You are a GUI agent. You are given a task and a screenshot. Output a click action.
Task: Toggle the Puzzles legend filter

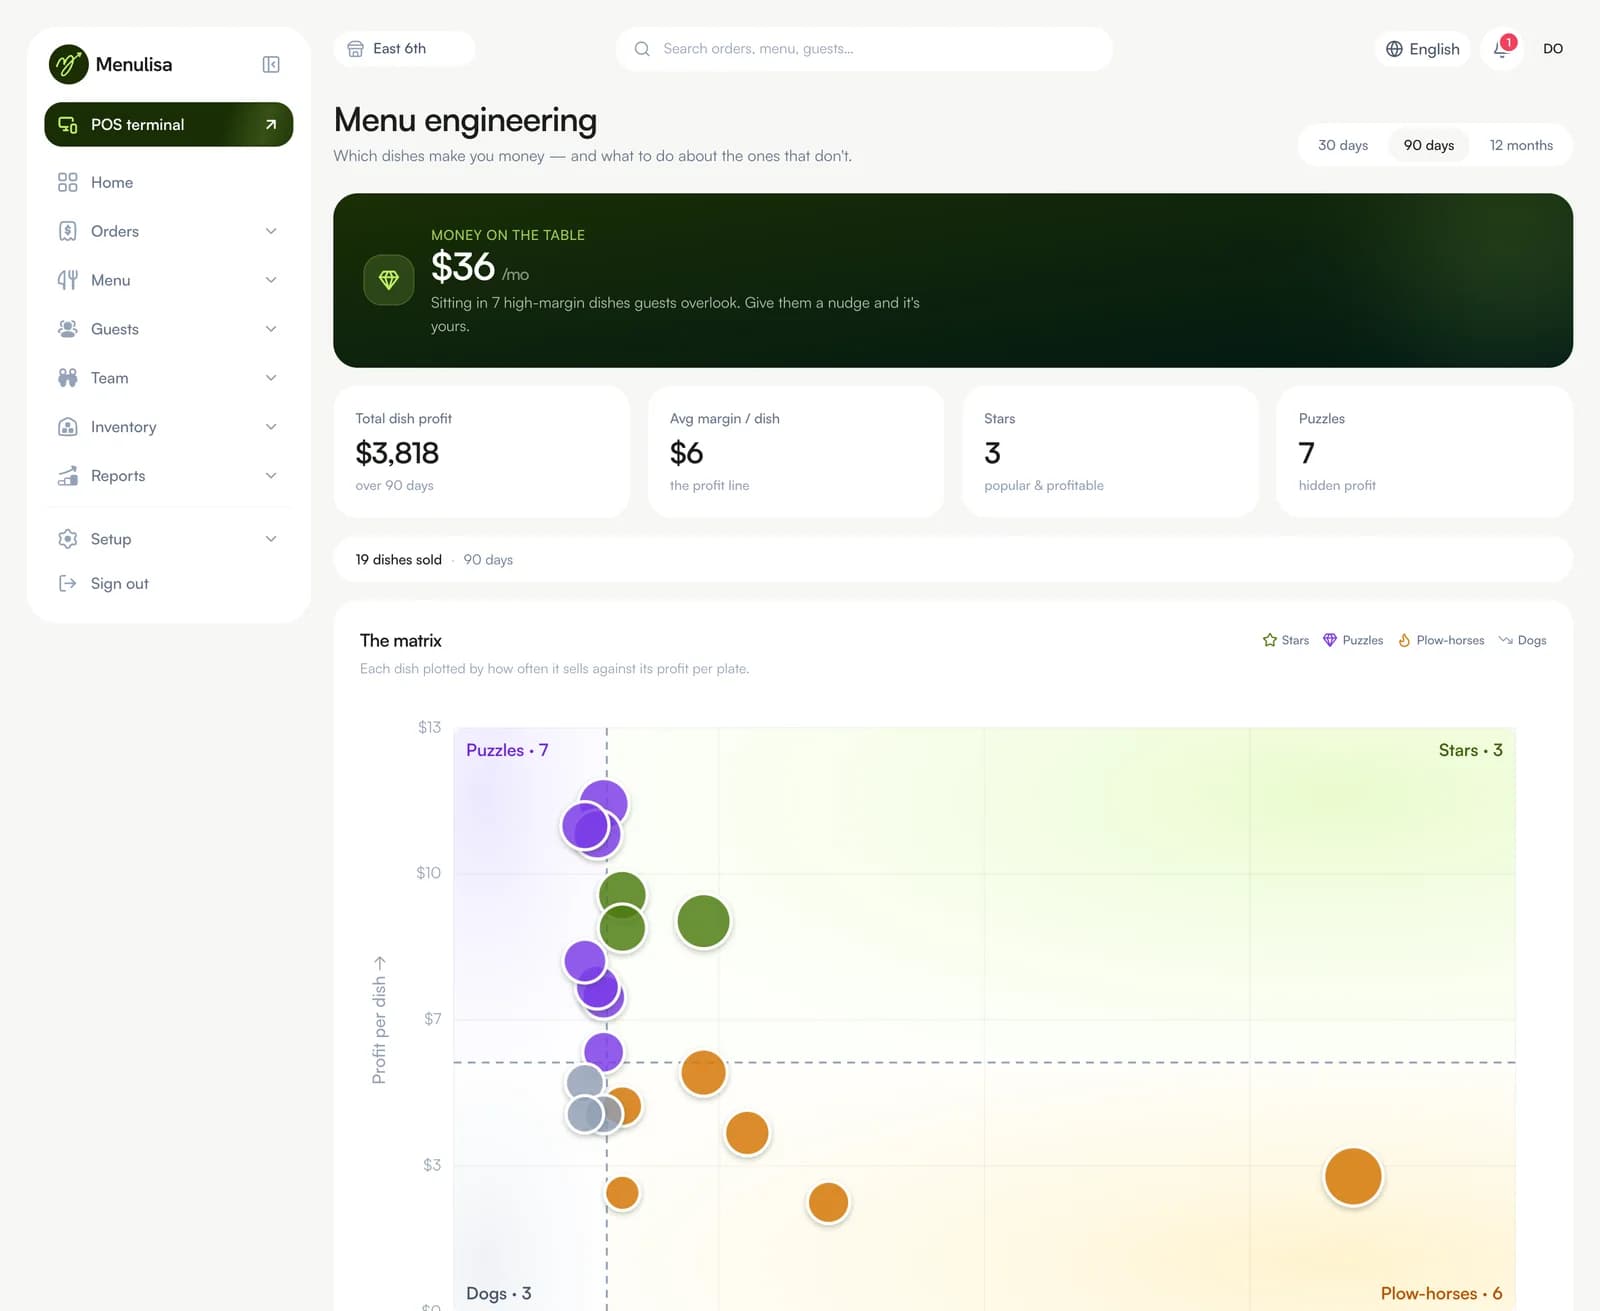pyautogui.click(x=1353, y=640)
